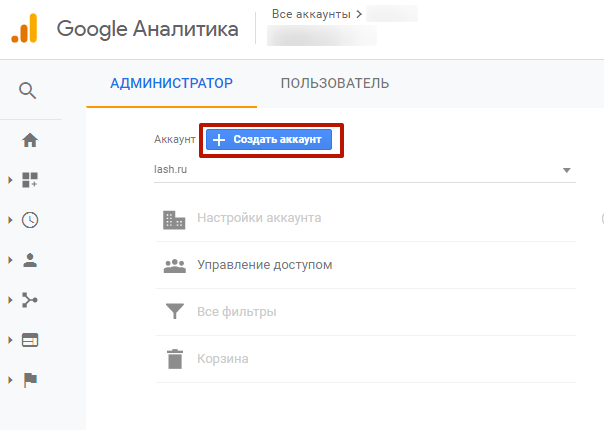
Task: Click the people icon for access management
Action: [174, 266]
